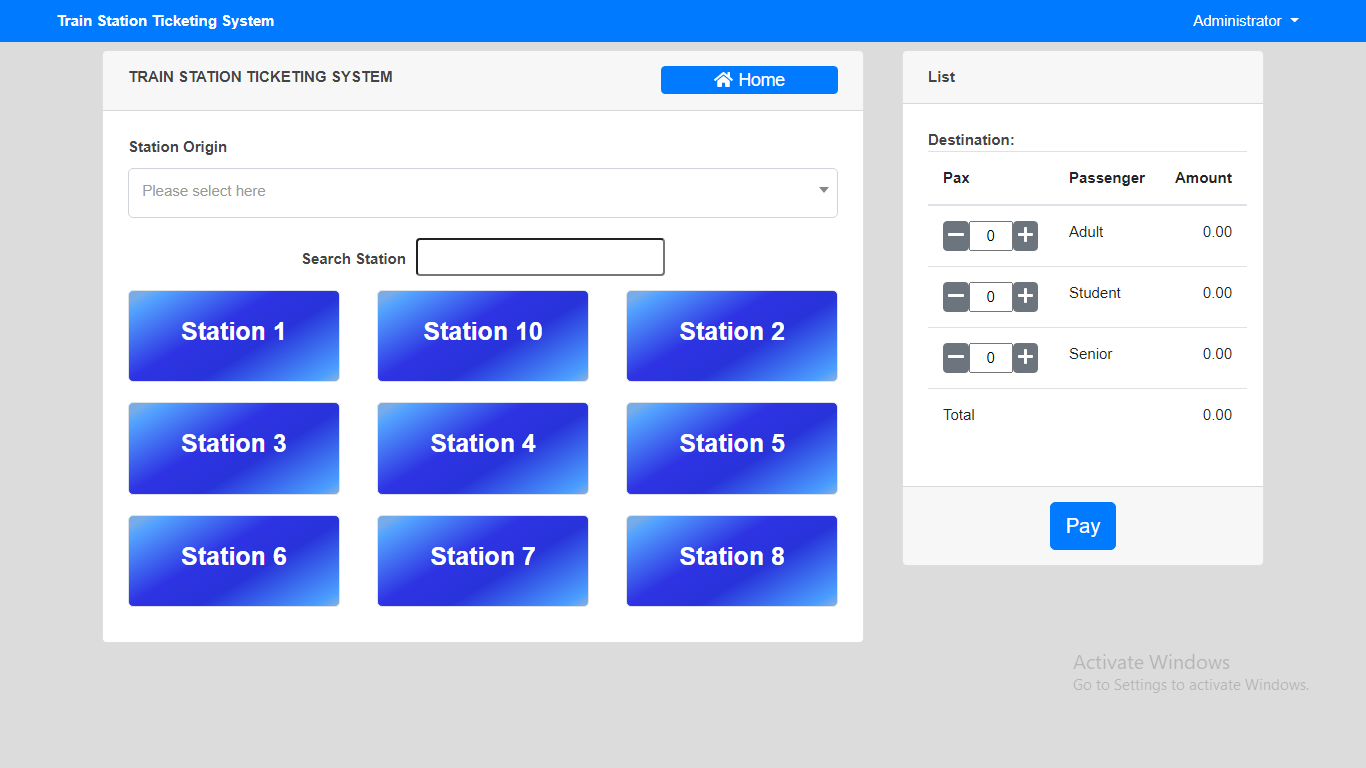Decrease Student count using minus icon
This screenshot has height=768, width=1366.
pos(956,297)
